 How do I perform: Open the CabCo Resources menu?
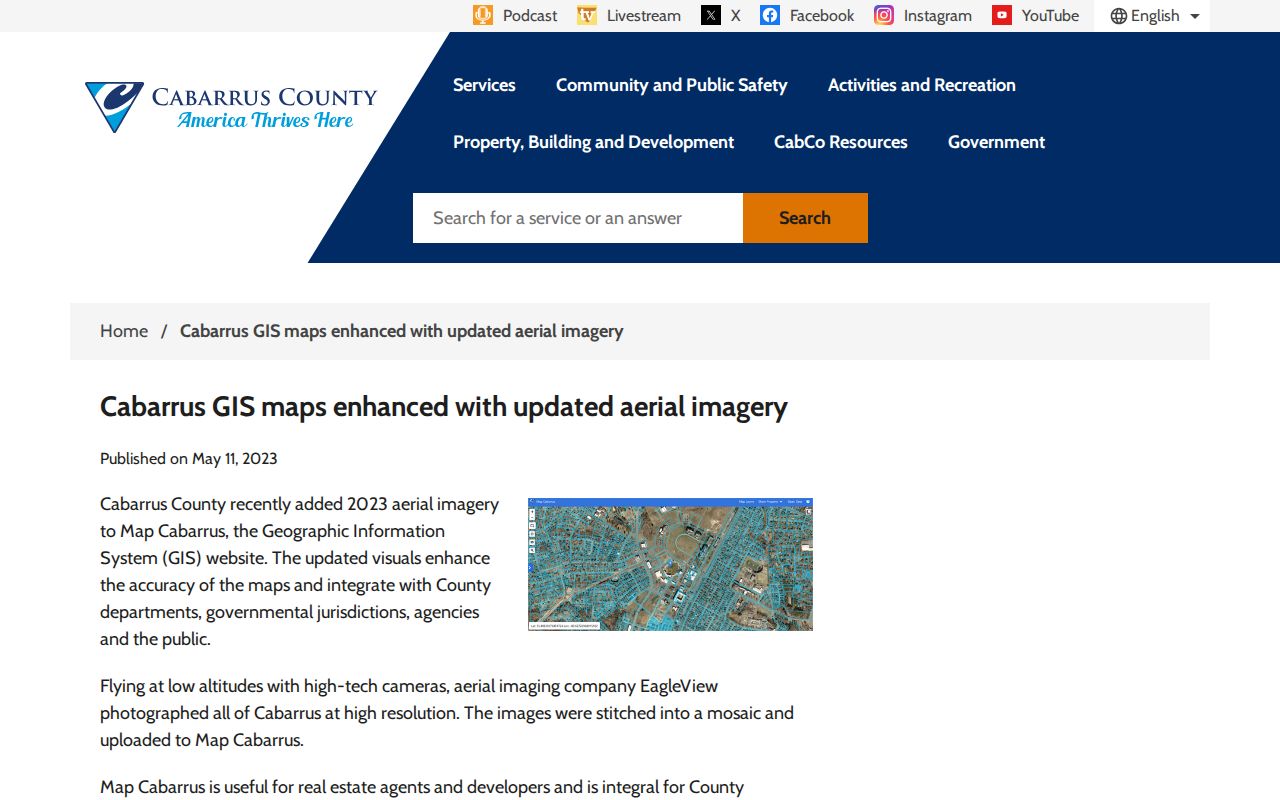coord(841,142)
